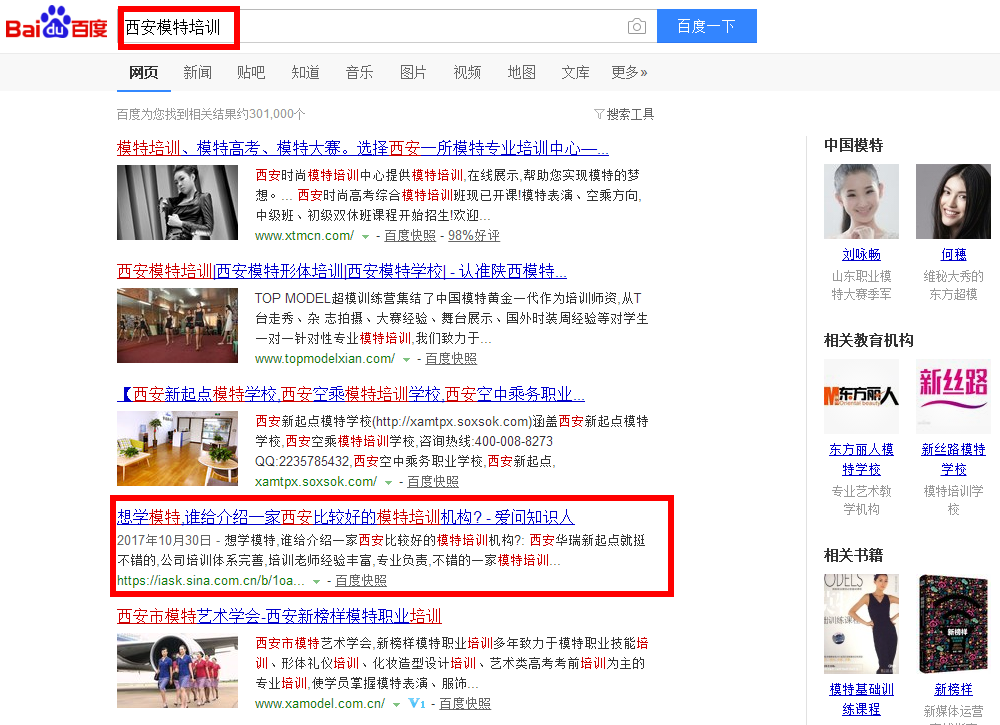The image size is (1000, 725).
Task: Open the 贴吧 tab
Action: 251,73
